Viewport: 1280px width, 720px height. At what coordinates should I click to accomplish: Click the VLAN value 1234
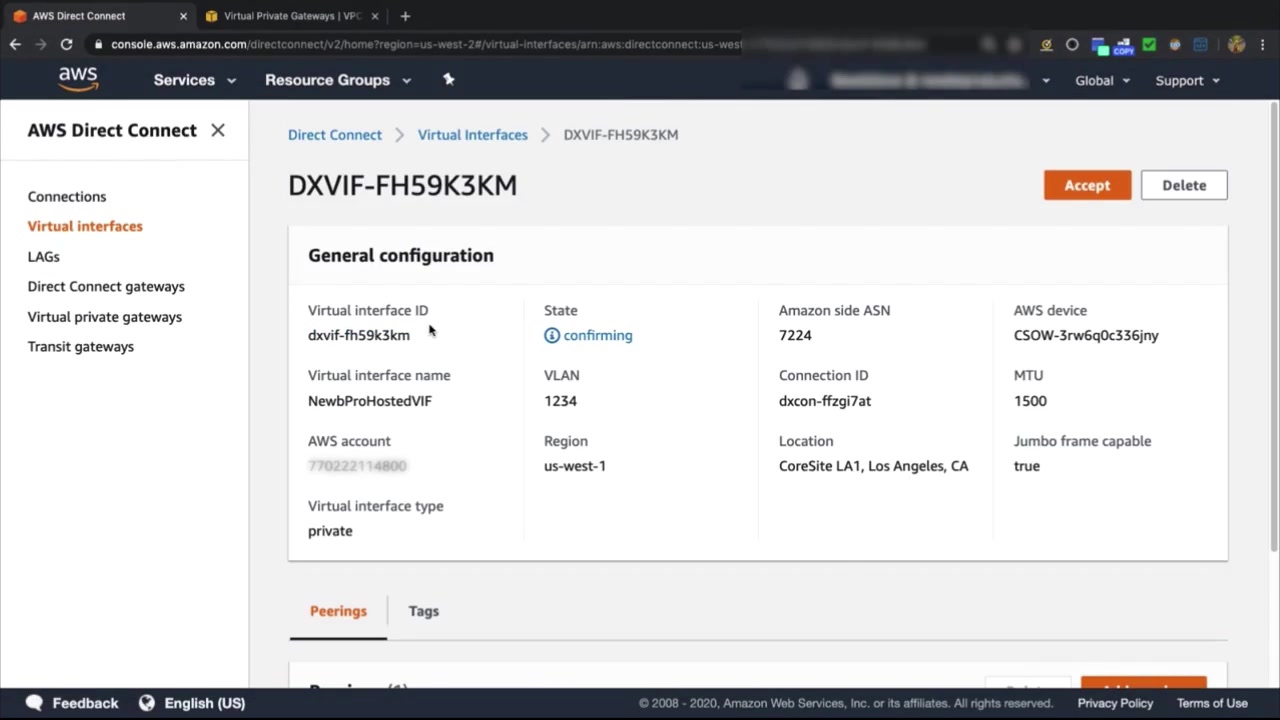tap(560, 401)
